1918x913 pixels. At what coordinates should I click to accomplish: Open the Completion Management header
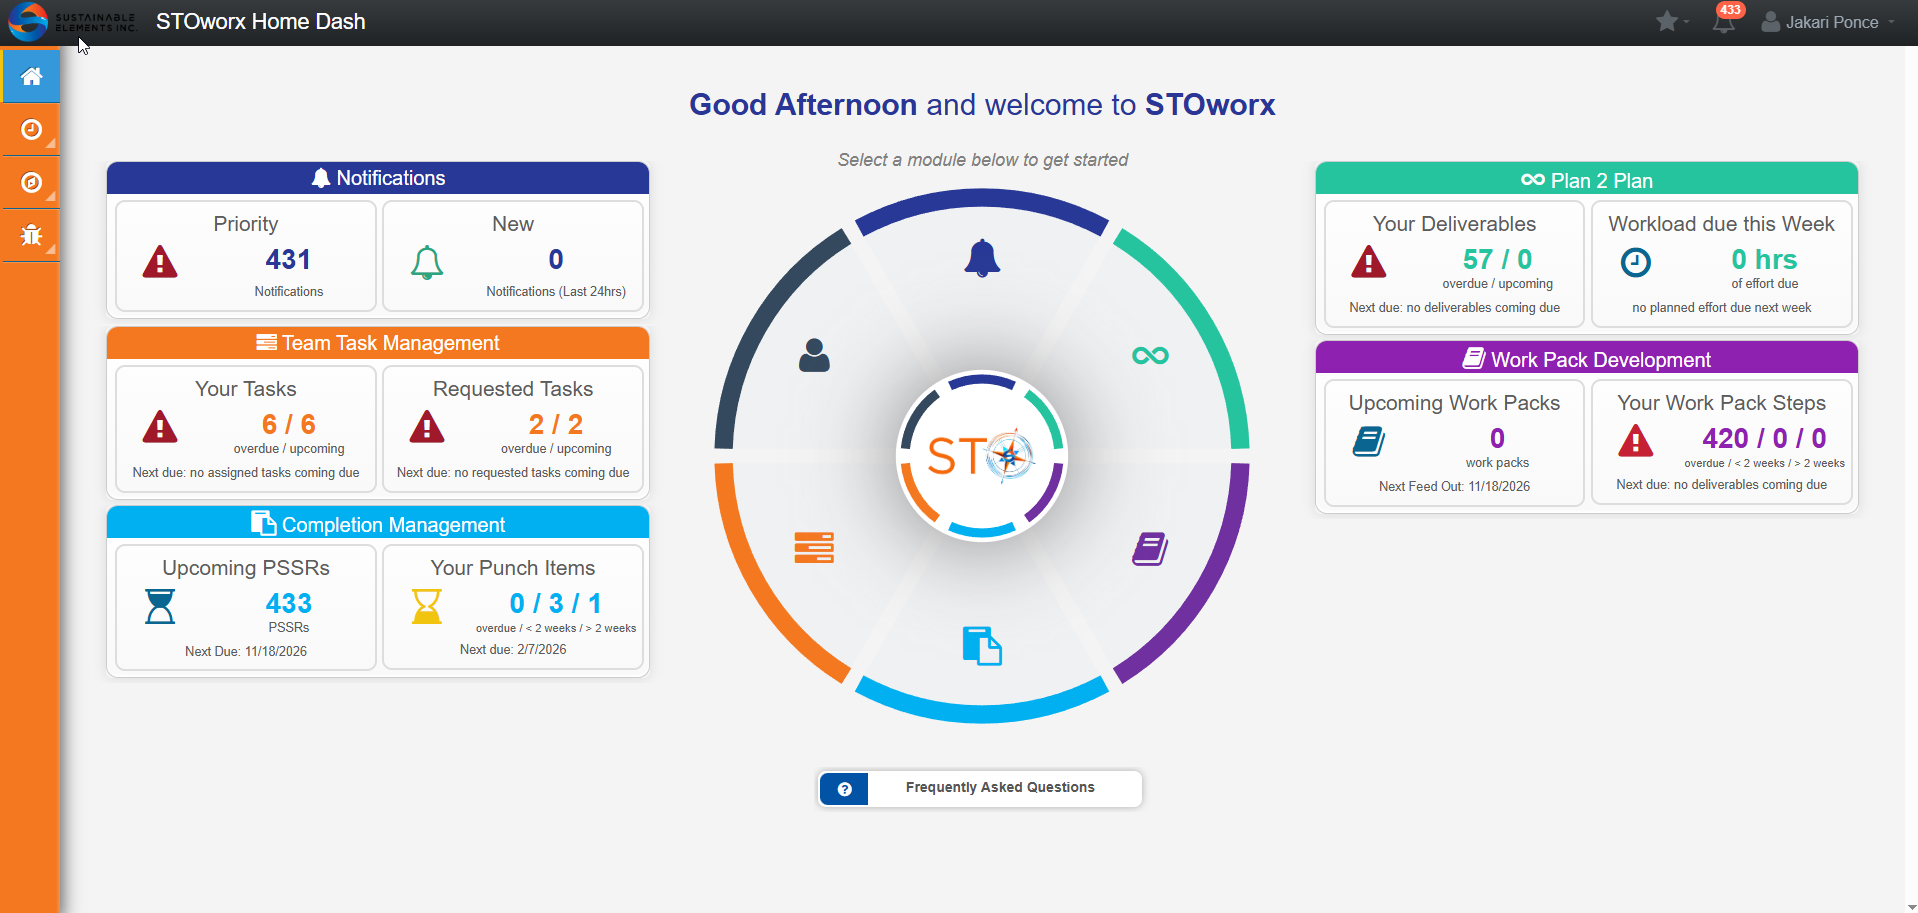pyautogui.click(x=378, y=524)
